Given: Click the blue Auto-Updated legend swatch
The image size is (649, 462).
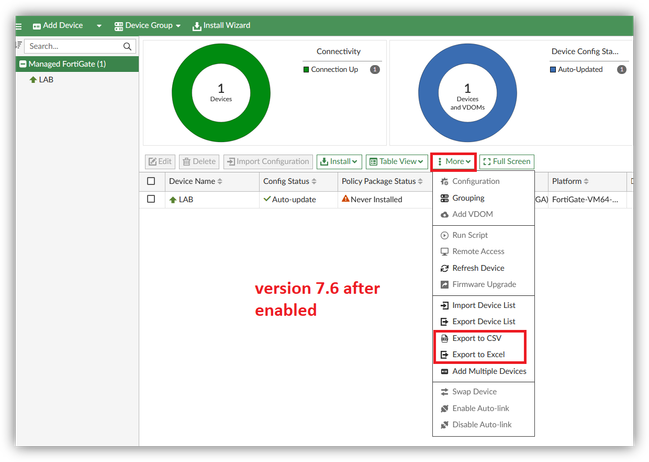Looking at the screenshot, I should (x=553, y=70).
